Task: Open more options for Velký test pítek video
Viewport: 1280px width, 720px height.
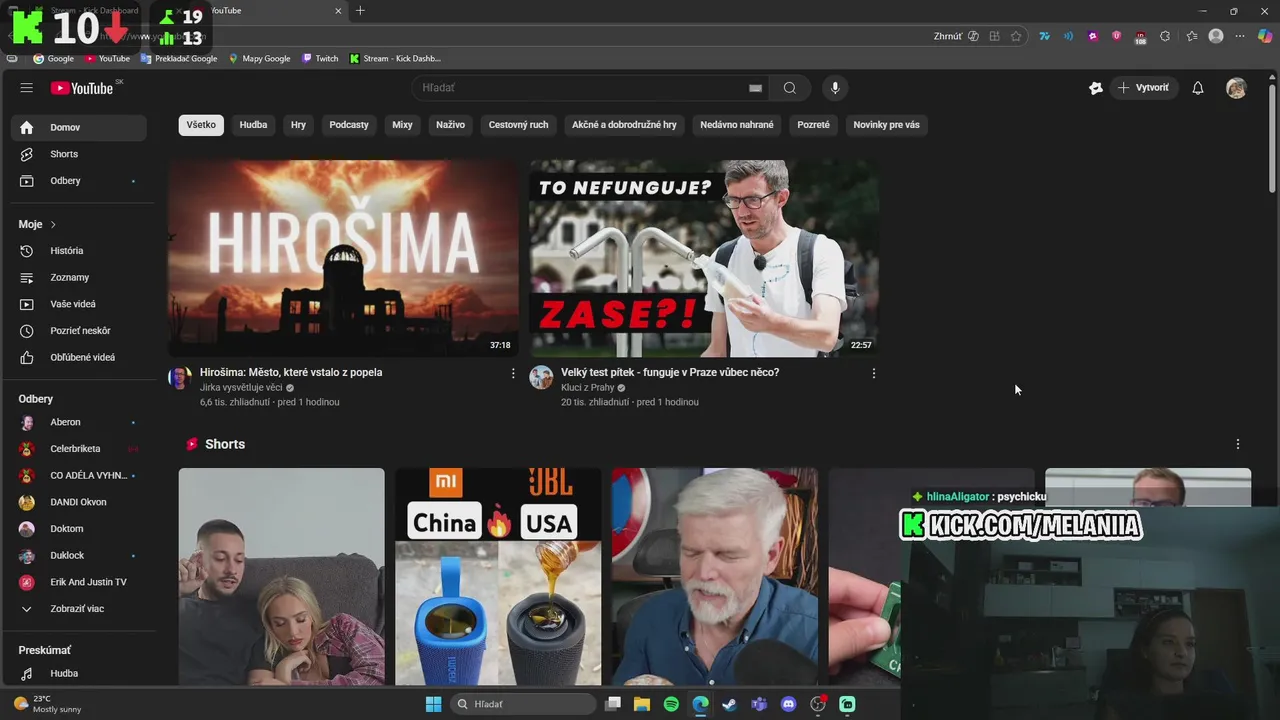Action: pyautogui.click(x=874, y=373)
